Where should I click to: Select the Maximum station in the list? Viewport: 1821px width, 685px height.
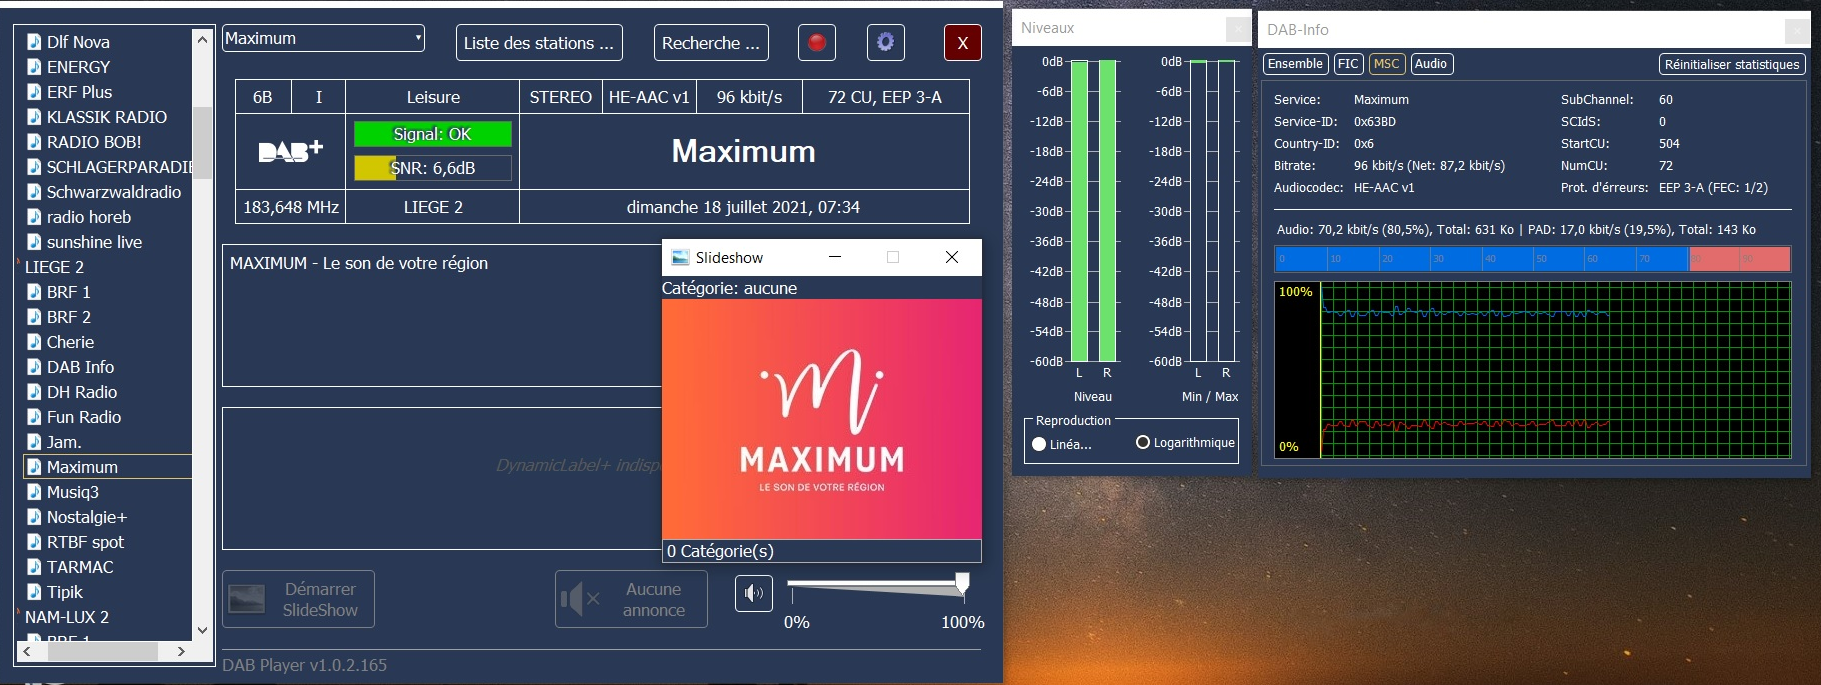107,467
